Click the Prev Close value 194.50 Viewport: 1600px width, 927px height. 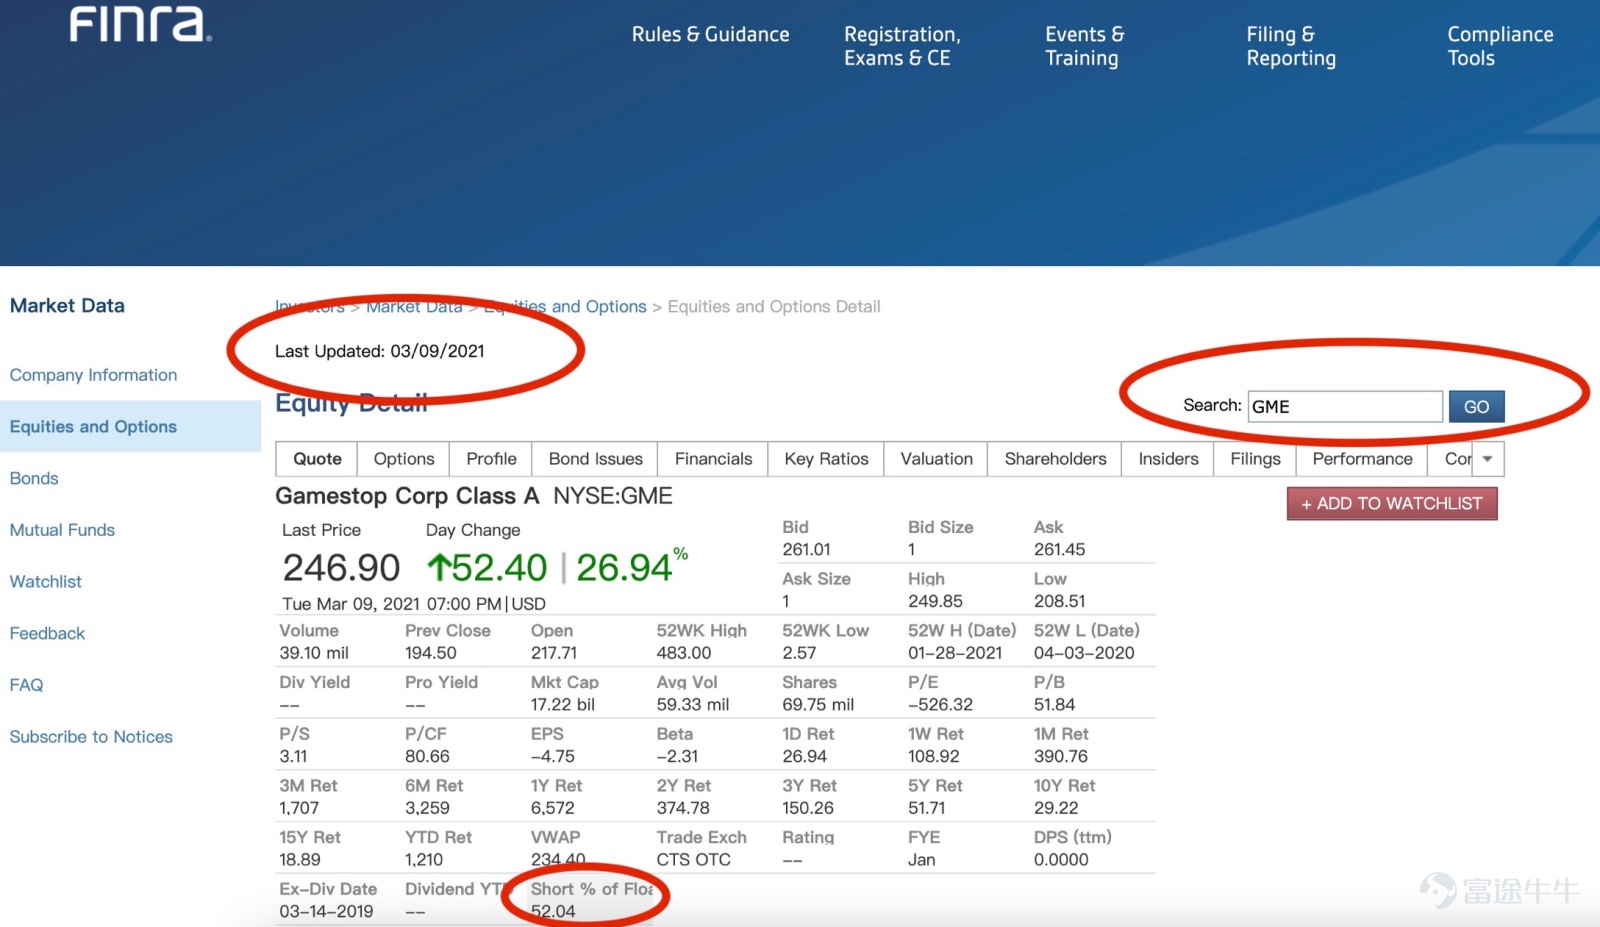click(430, 653)
